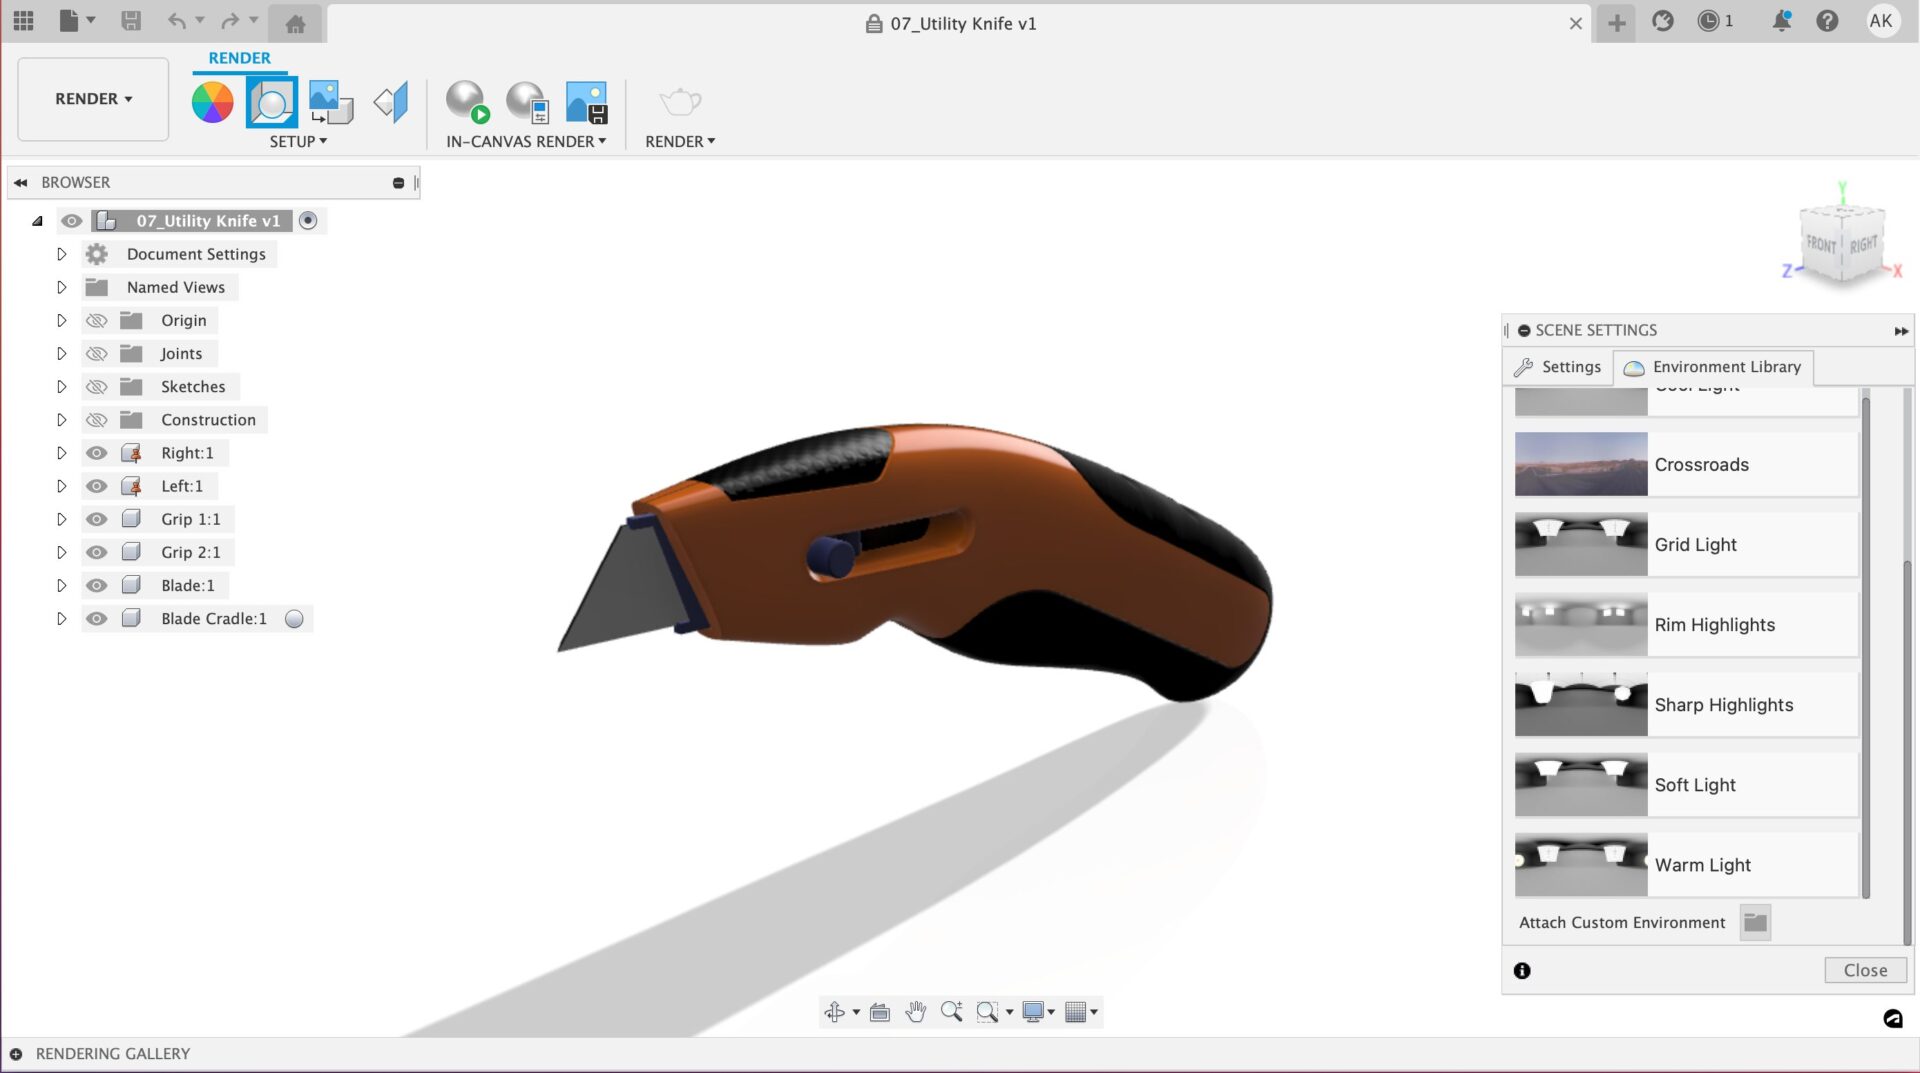The height and width of the screenshot is (1073, 1920).
Task: Open Grid and Snaps settings icon
Action: pyautogui.click(x=1078, y=1012)
